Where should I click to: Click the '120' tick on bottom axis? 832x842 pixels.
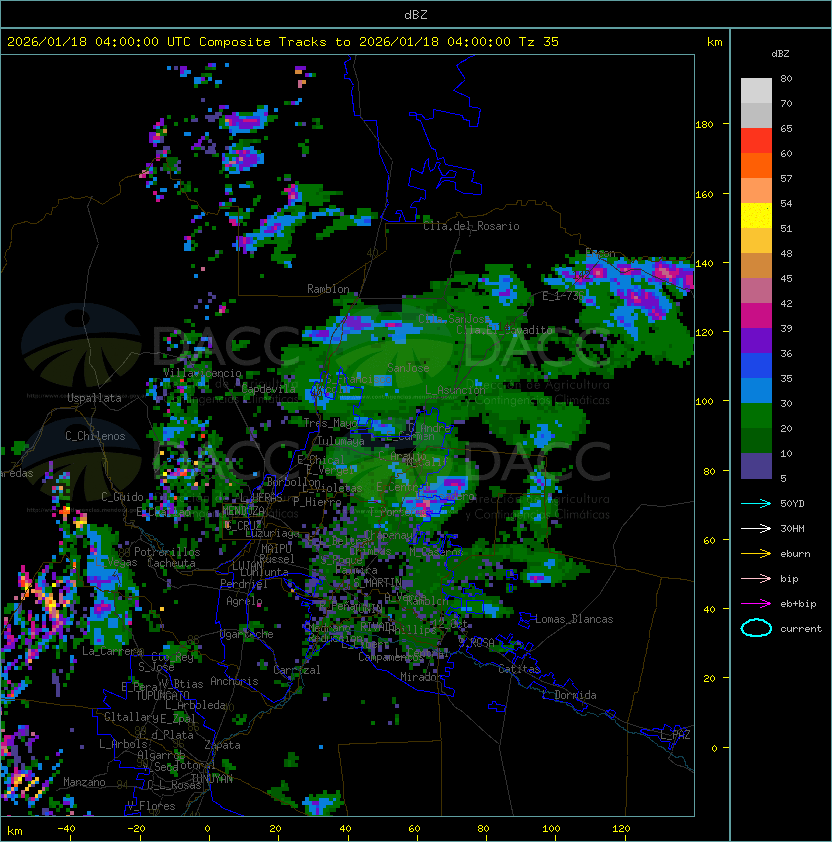click(621, 829)
